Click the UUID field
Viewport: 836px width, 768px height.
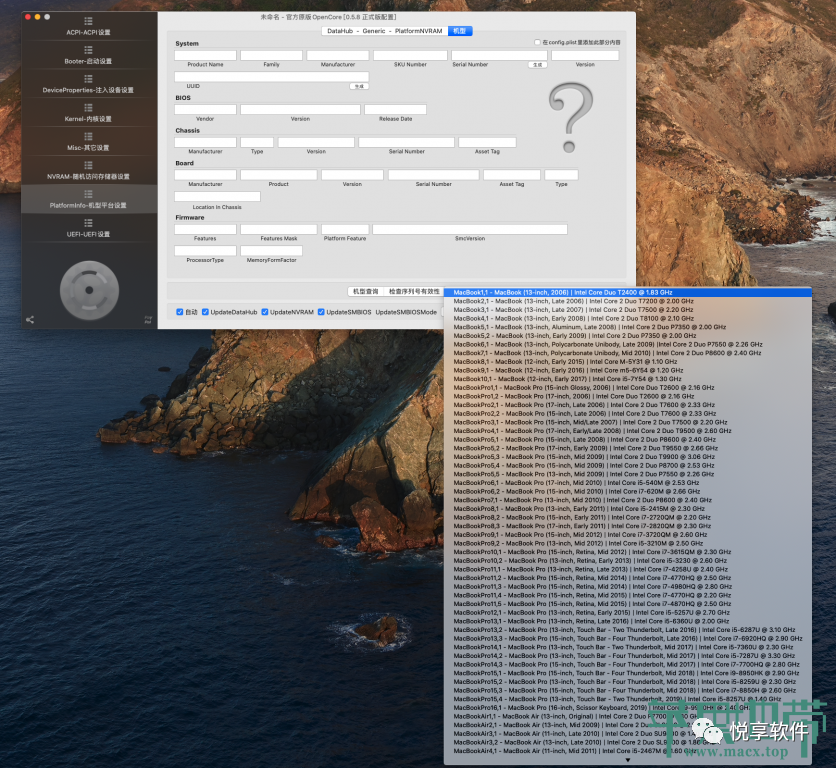pyautogui.click(x=271, y=76)
